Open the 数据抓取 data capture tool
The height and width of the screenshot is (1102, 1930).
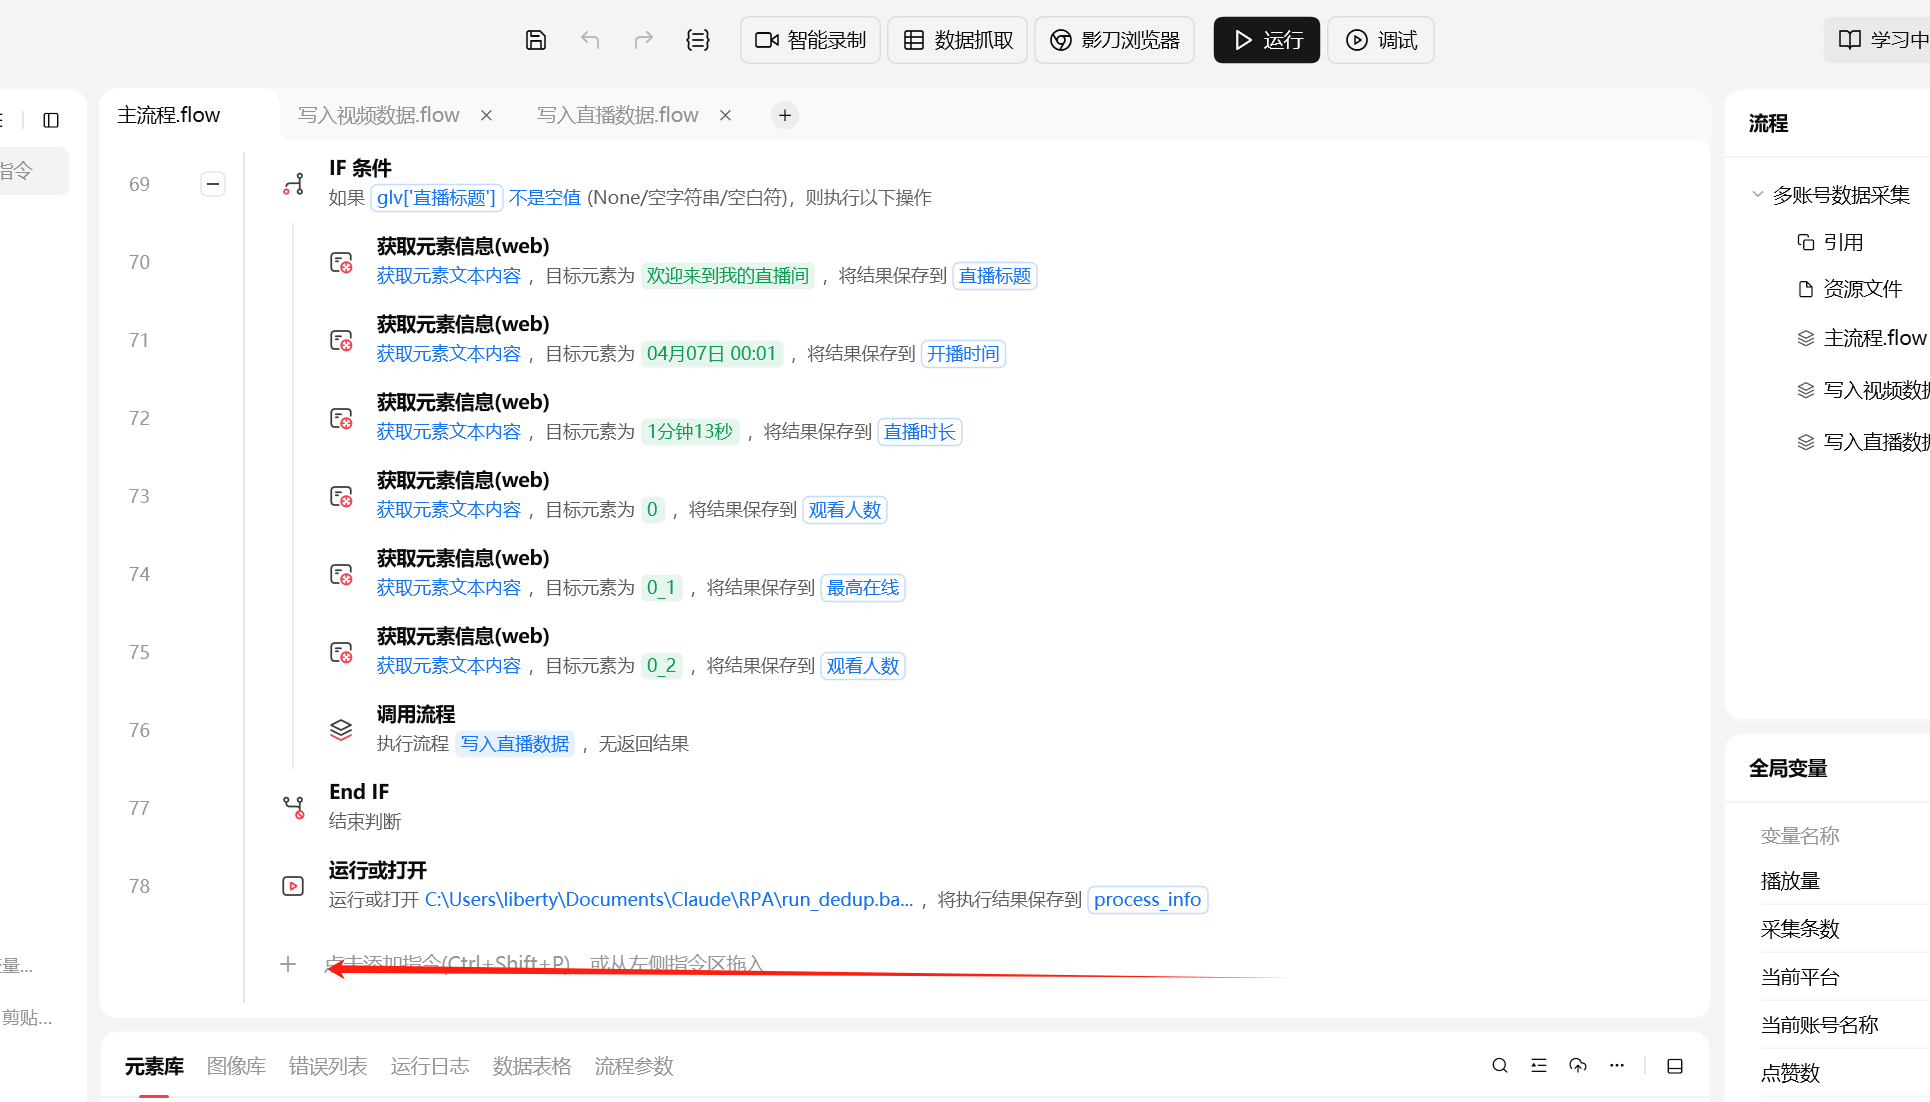click(957, 40)
